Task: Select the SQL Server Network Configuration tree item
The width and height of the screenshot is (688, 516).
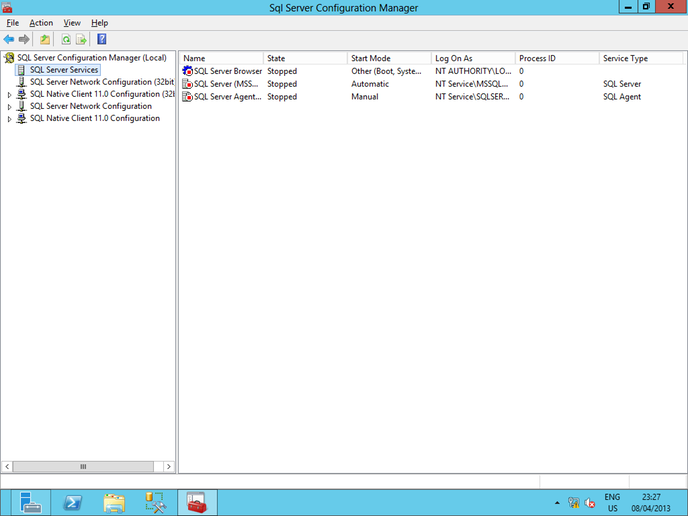Action: point(91,106)
